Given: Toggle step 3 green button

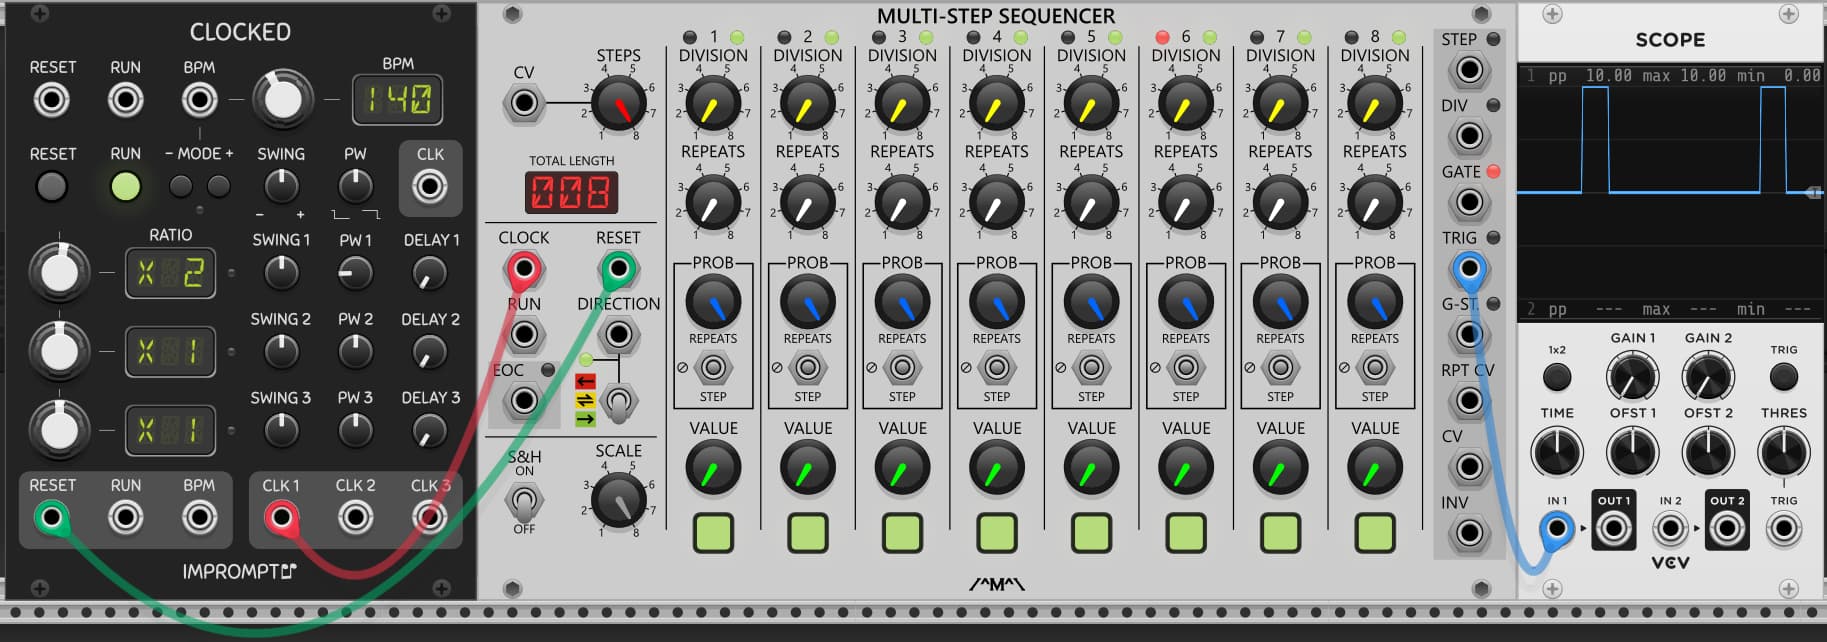Looking at the screenshot, I should (x=902, y=533).
